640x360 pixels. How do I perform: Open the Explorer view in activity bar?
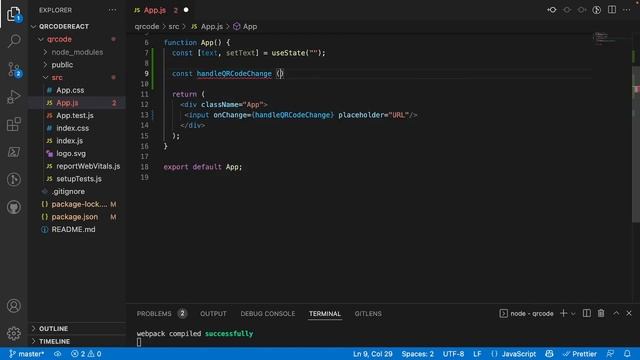tap(14, 14)
